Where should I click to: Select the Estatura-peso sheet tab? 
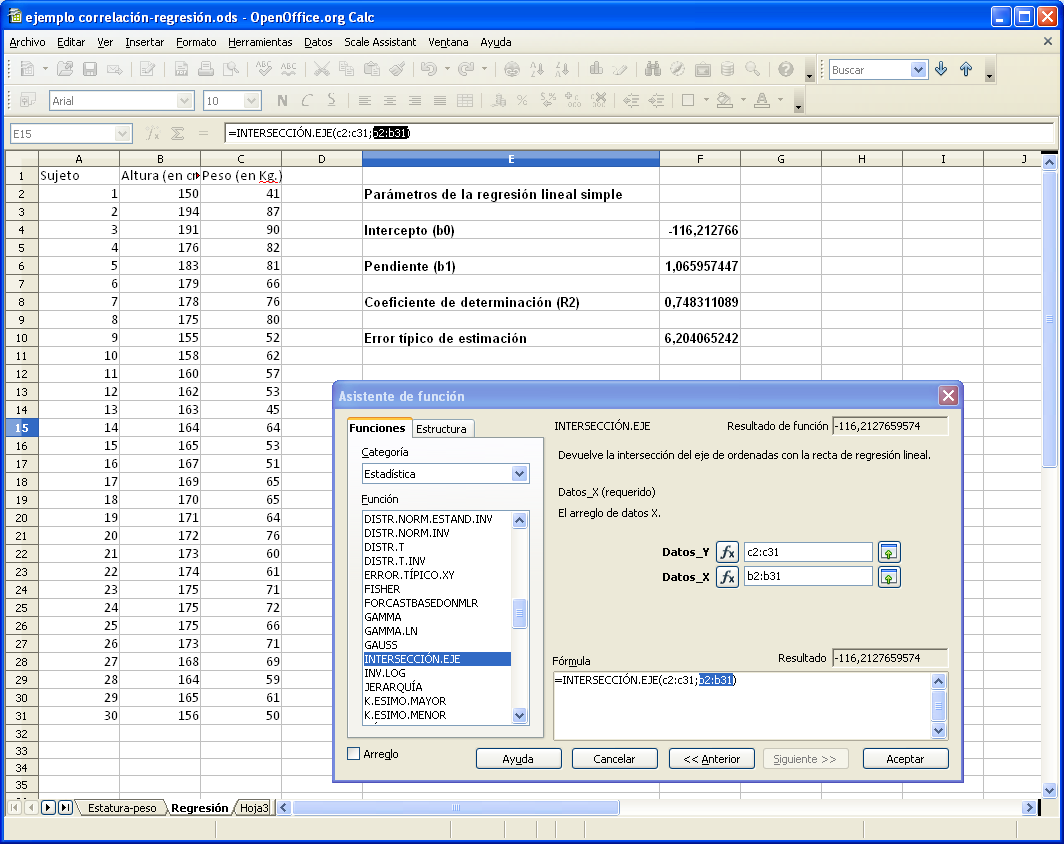(x=122, y=808)
